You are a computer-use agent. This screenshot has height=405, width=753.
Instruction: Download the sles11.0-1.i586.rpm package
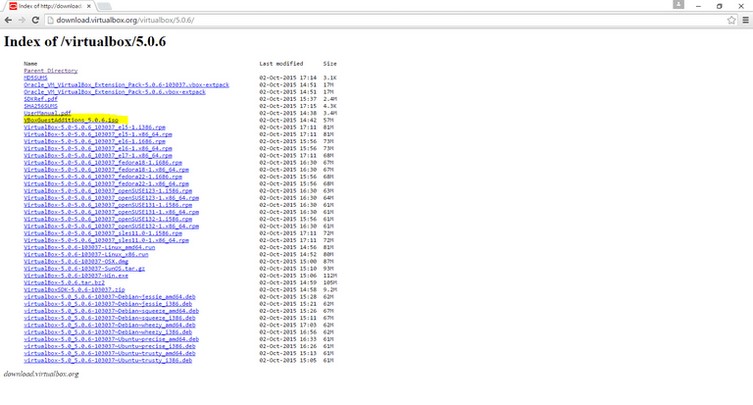[x=103, y=233]
